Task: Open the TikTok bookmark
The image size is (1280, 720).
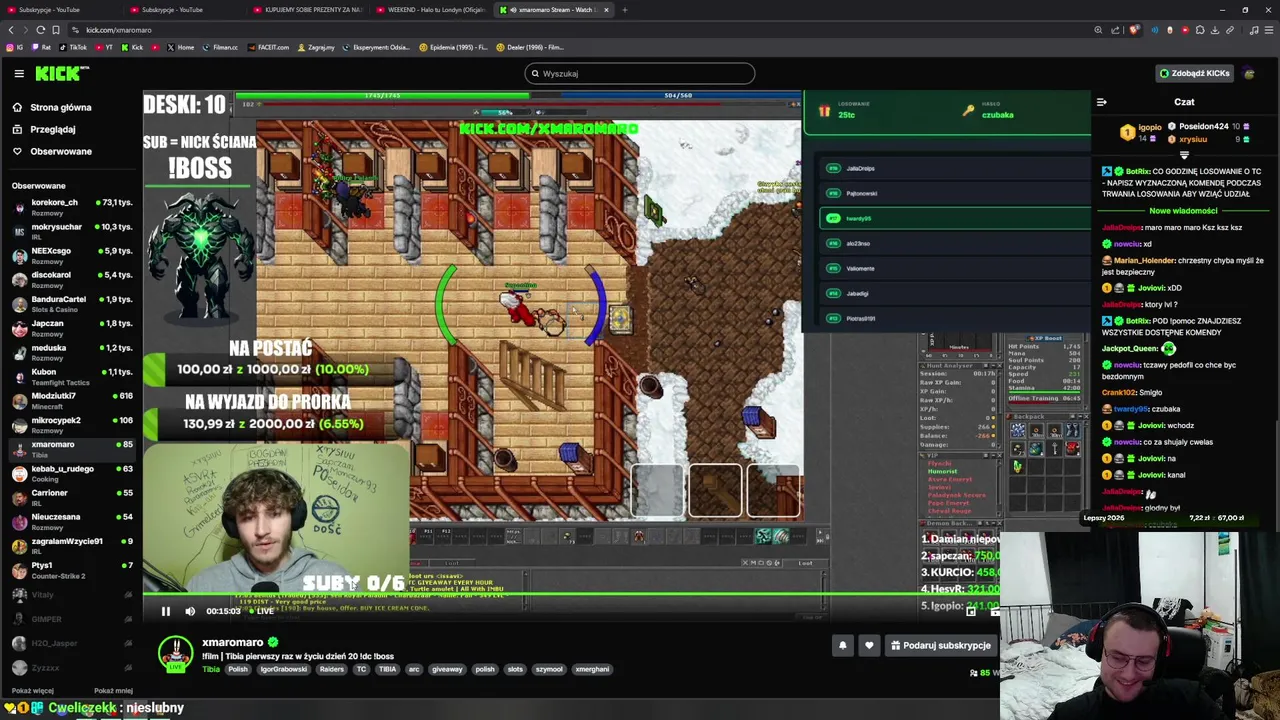Action: tap(73, 47)
